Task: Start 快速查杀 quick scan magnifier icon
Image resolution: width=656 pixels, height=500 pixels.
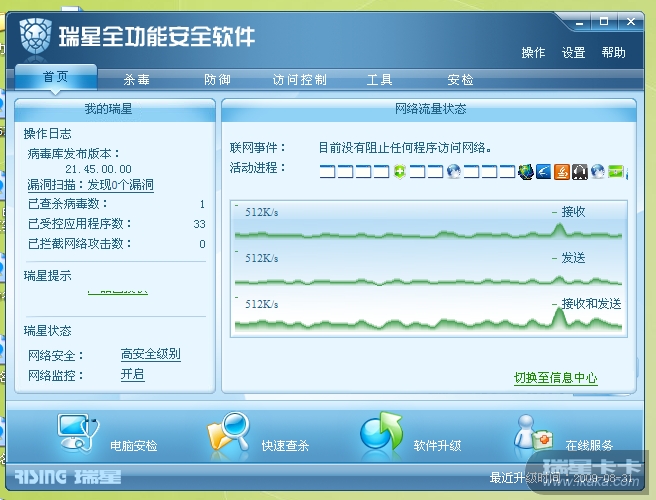Action: point(228,432)
